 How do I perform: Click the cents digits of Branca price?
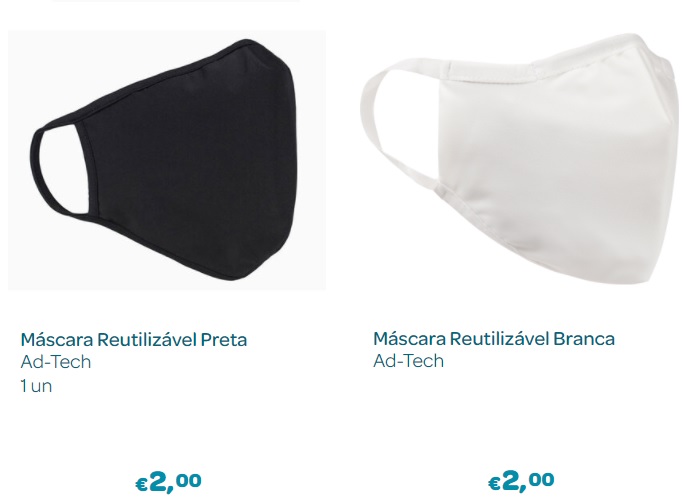[541, 479]
